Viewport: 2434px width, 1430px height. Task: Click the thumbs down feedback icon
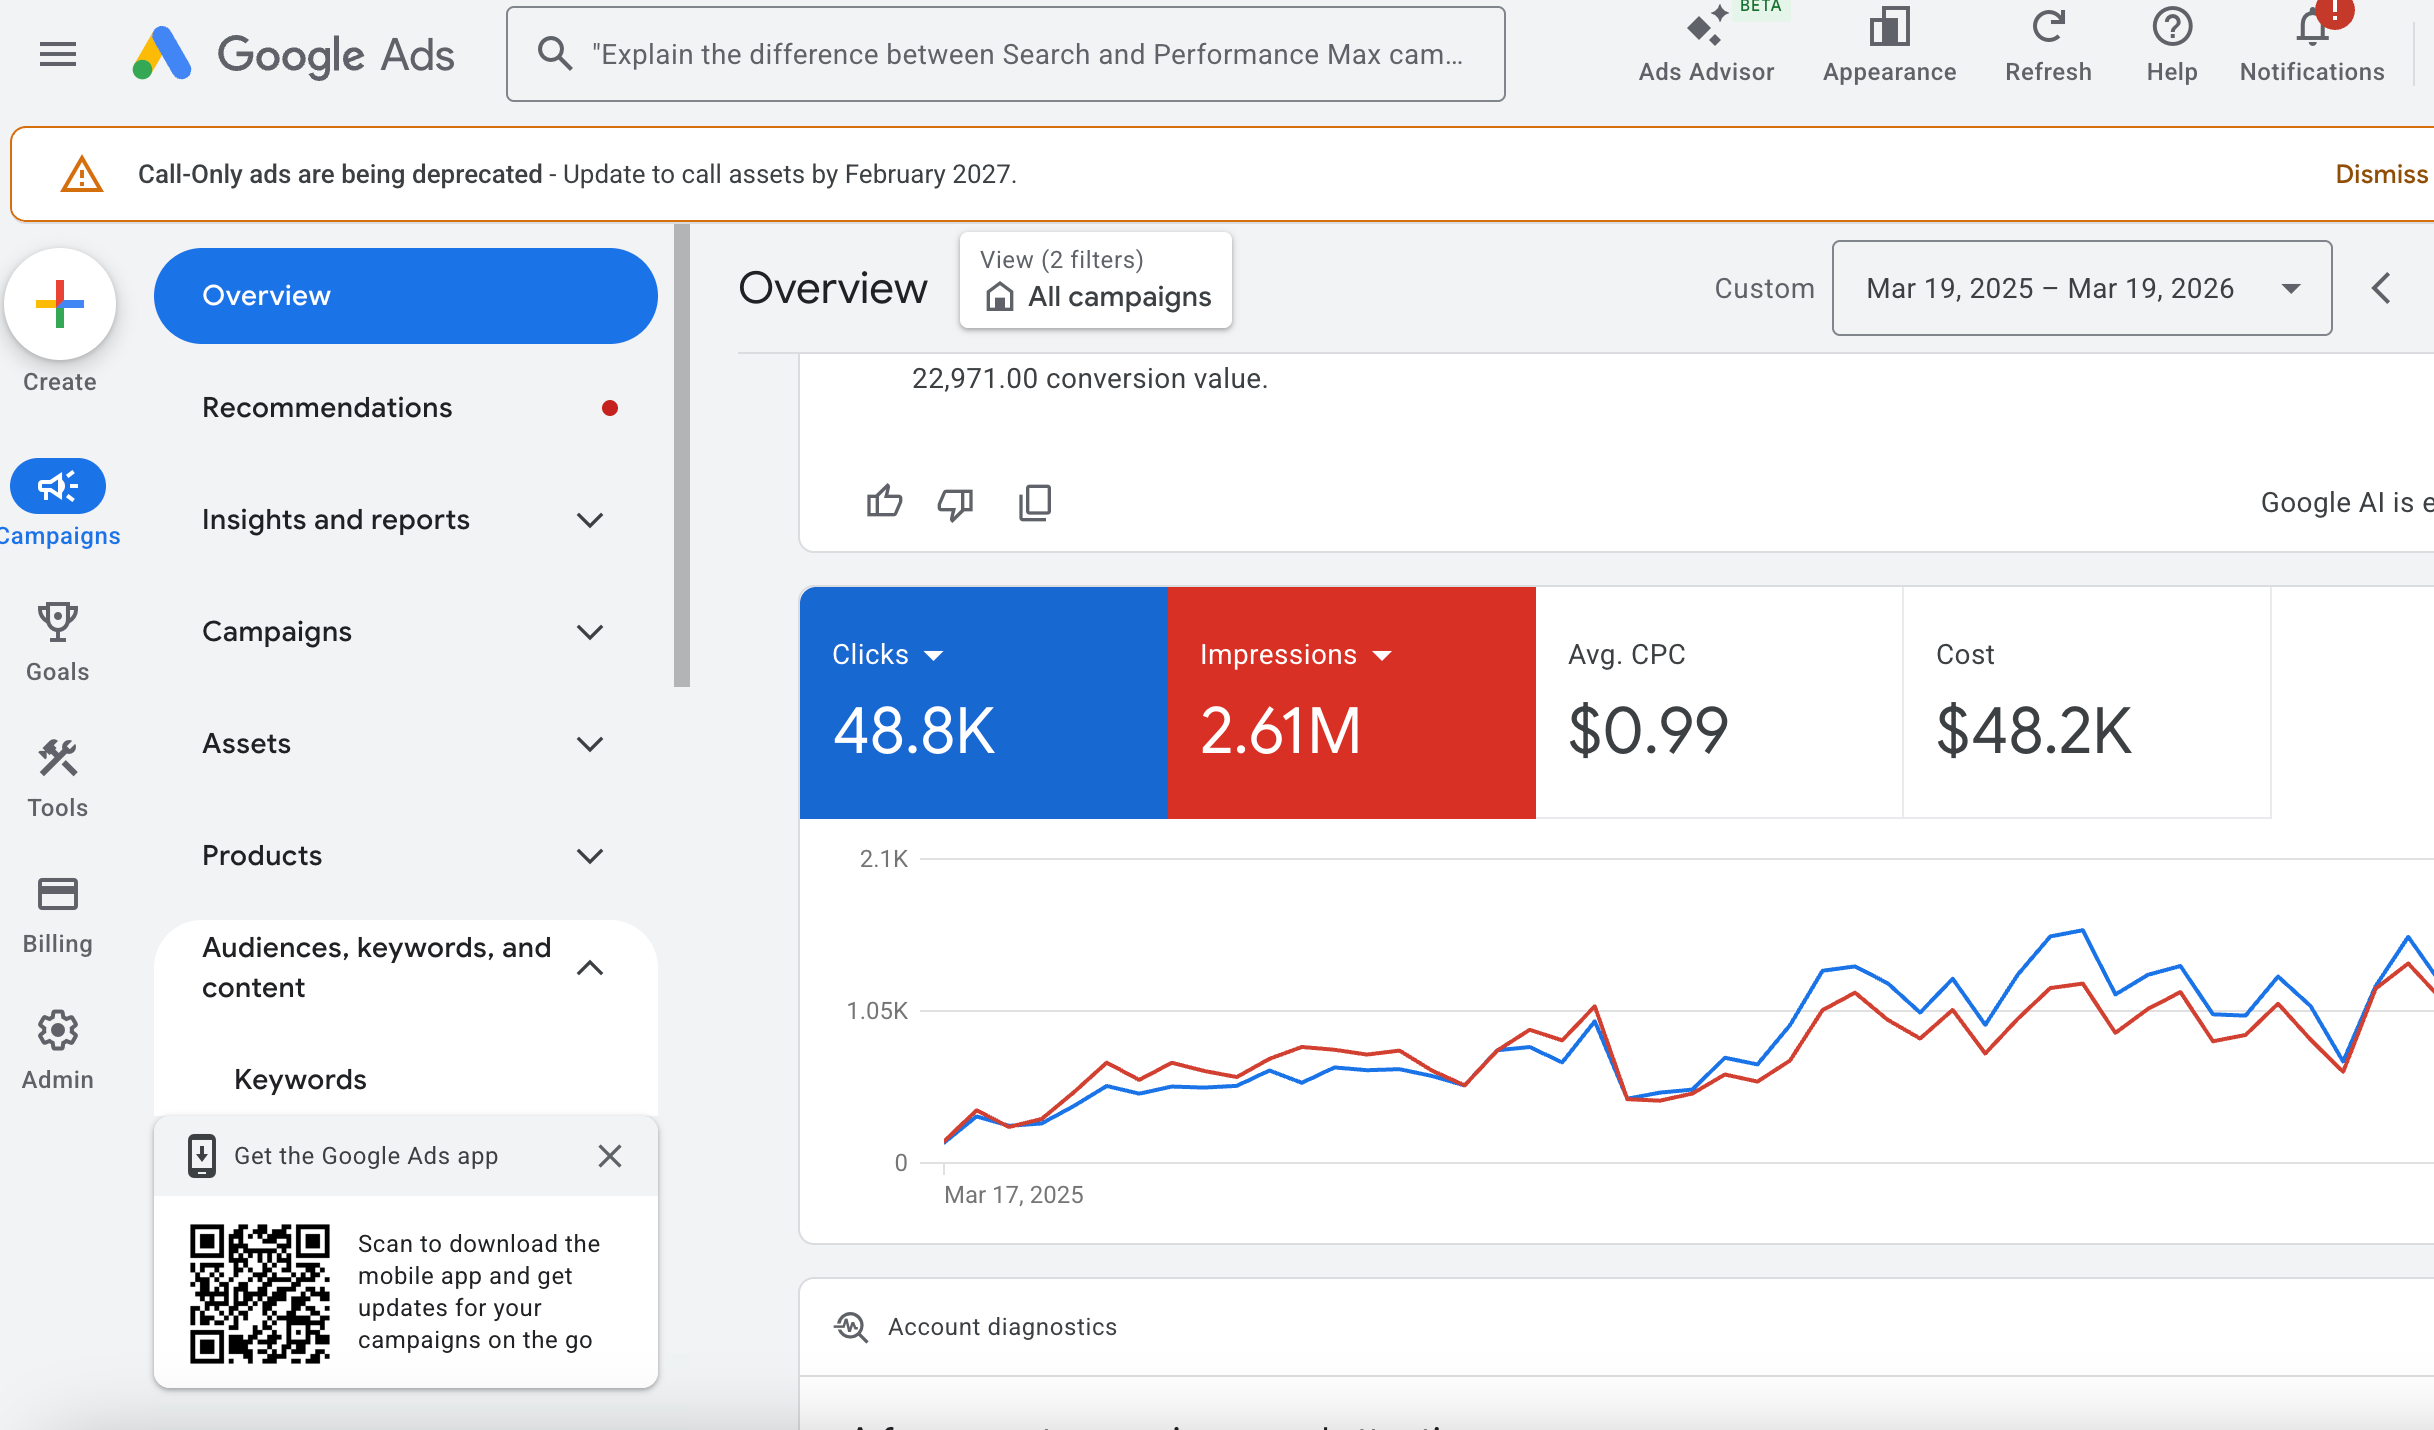coord(955,502)
